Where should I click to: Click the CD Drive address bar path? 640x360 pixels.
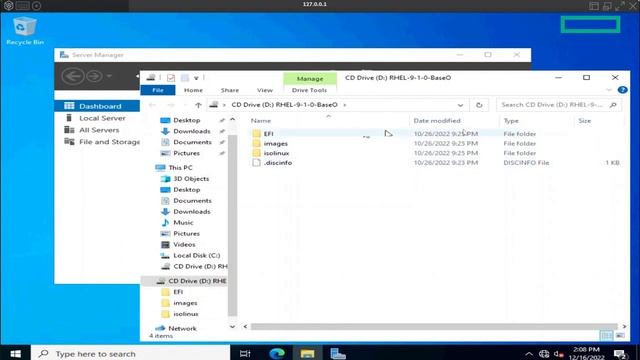pyautogui.click(x=284, y=105)
